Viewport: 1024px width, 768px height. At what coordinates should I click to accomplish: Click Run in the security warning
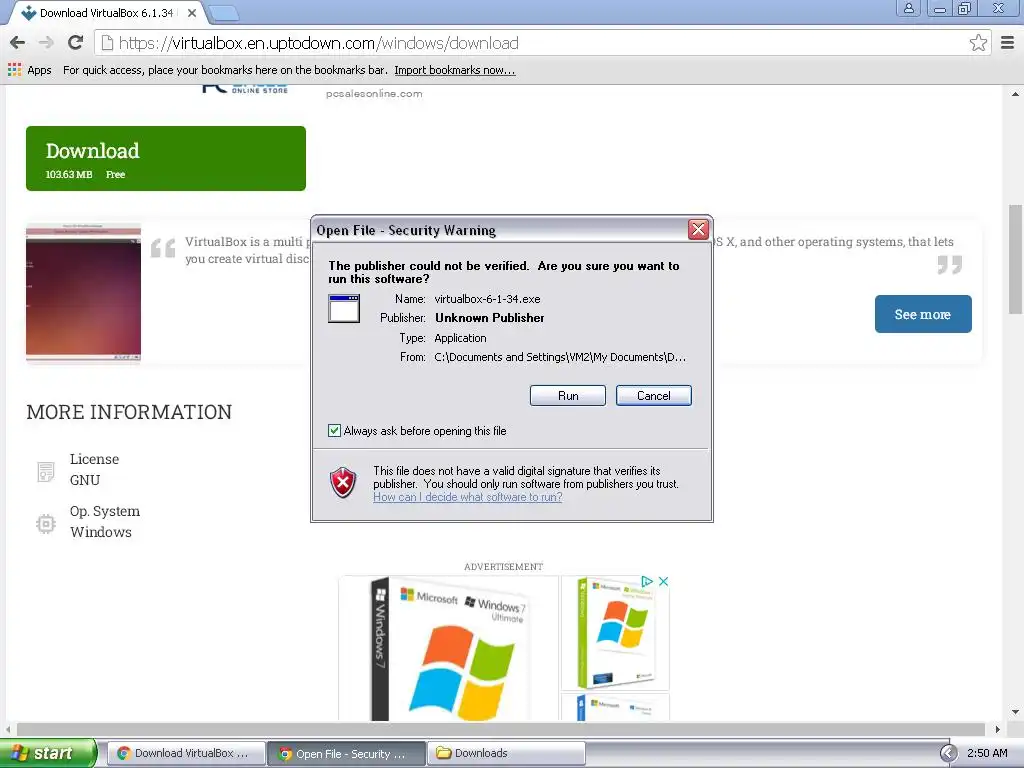click(x=568, y=396)
